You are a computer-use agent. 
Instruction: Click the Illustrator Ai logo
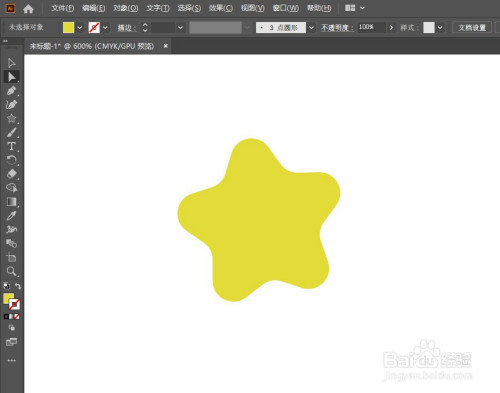10,8
